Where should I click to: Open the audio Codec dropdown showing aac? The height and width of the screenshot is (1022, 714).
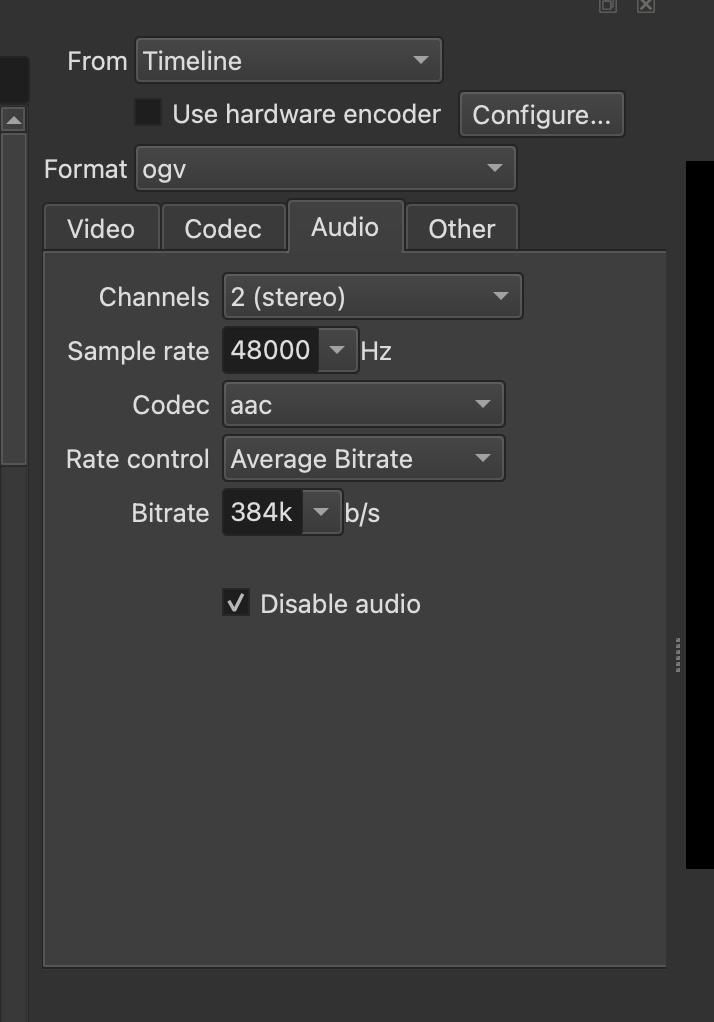click(363, 404)
